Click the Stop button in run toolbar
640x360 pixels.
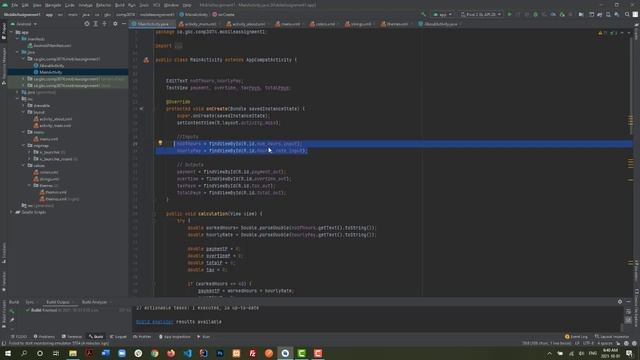click(571, 14)
